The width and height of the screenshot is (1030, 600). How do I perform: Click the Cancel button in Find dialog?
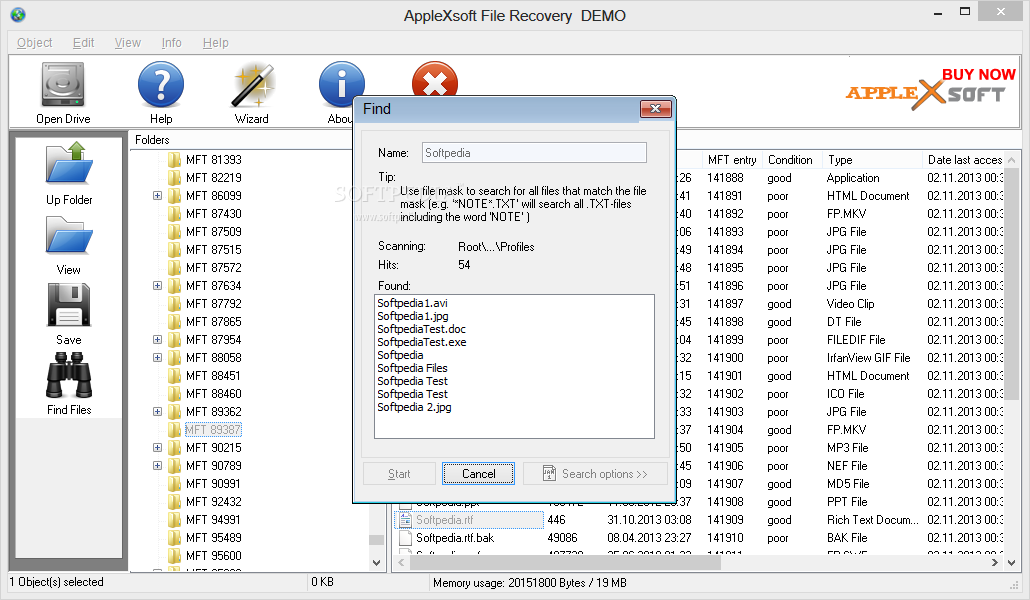click(478, 474)
